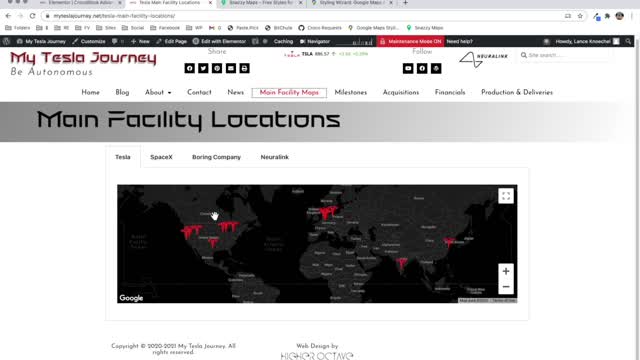Click Tesla marker over Europe

327,212
